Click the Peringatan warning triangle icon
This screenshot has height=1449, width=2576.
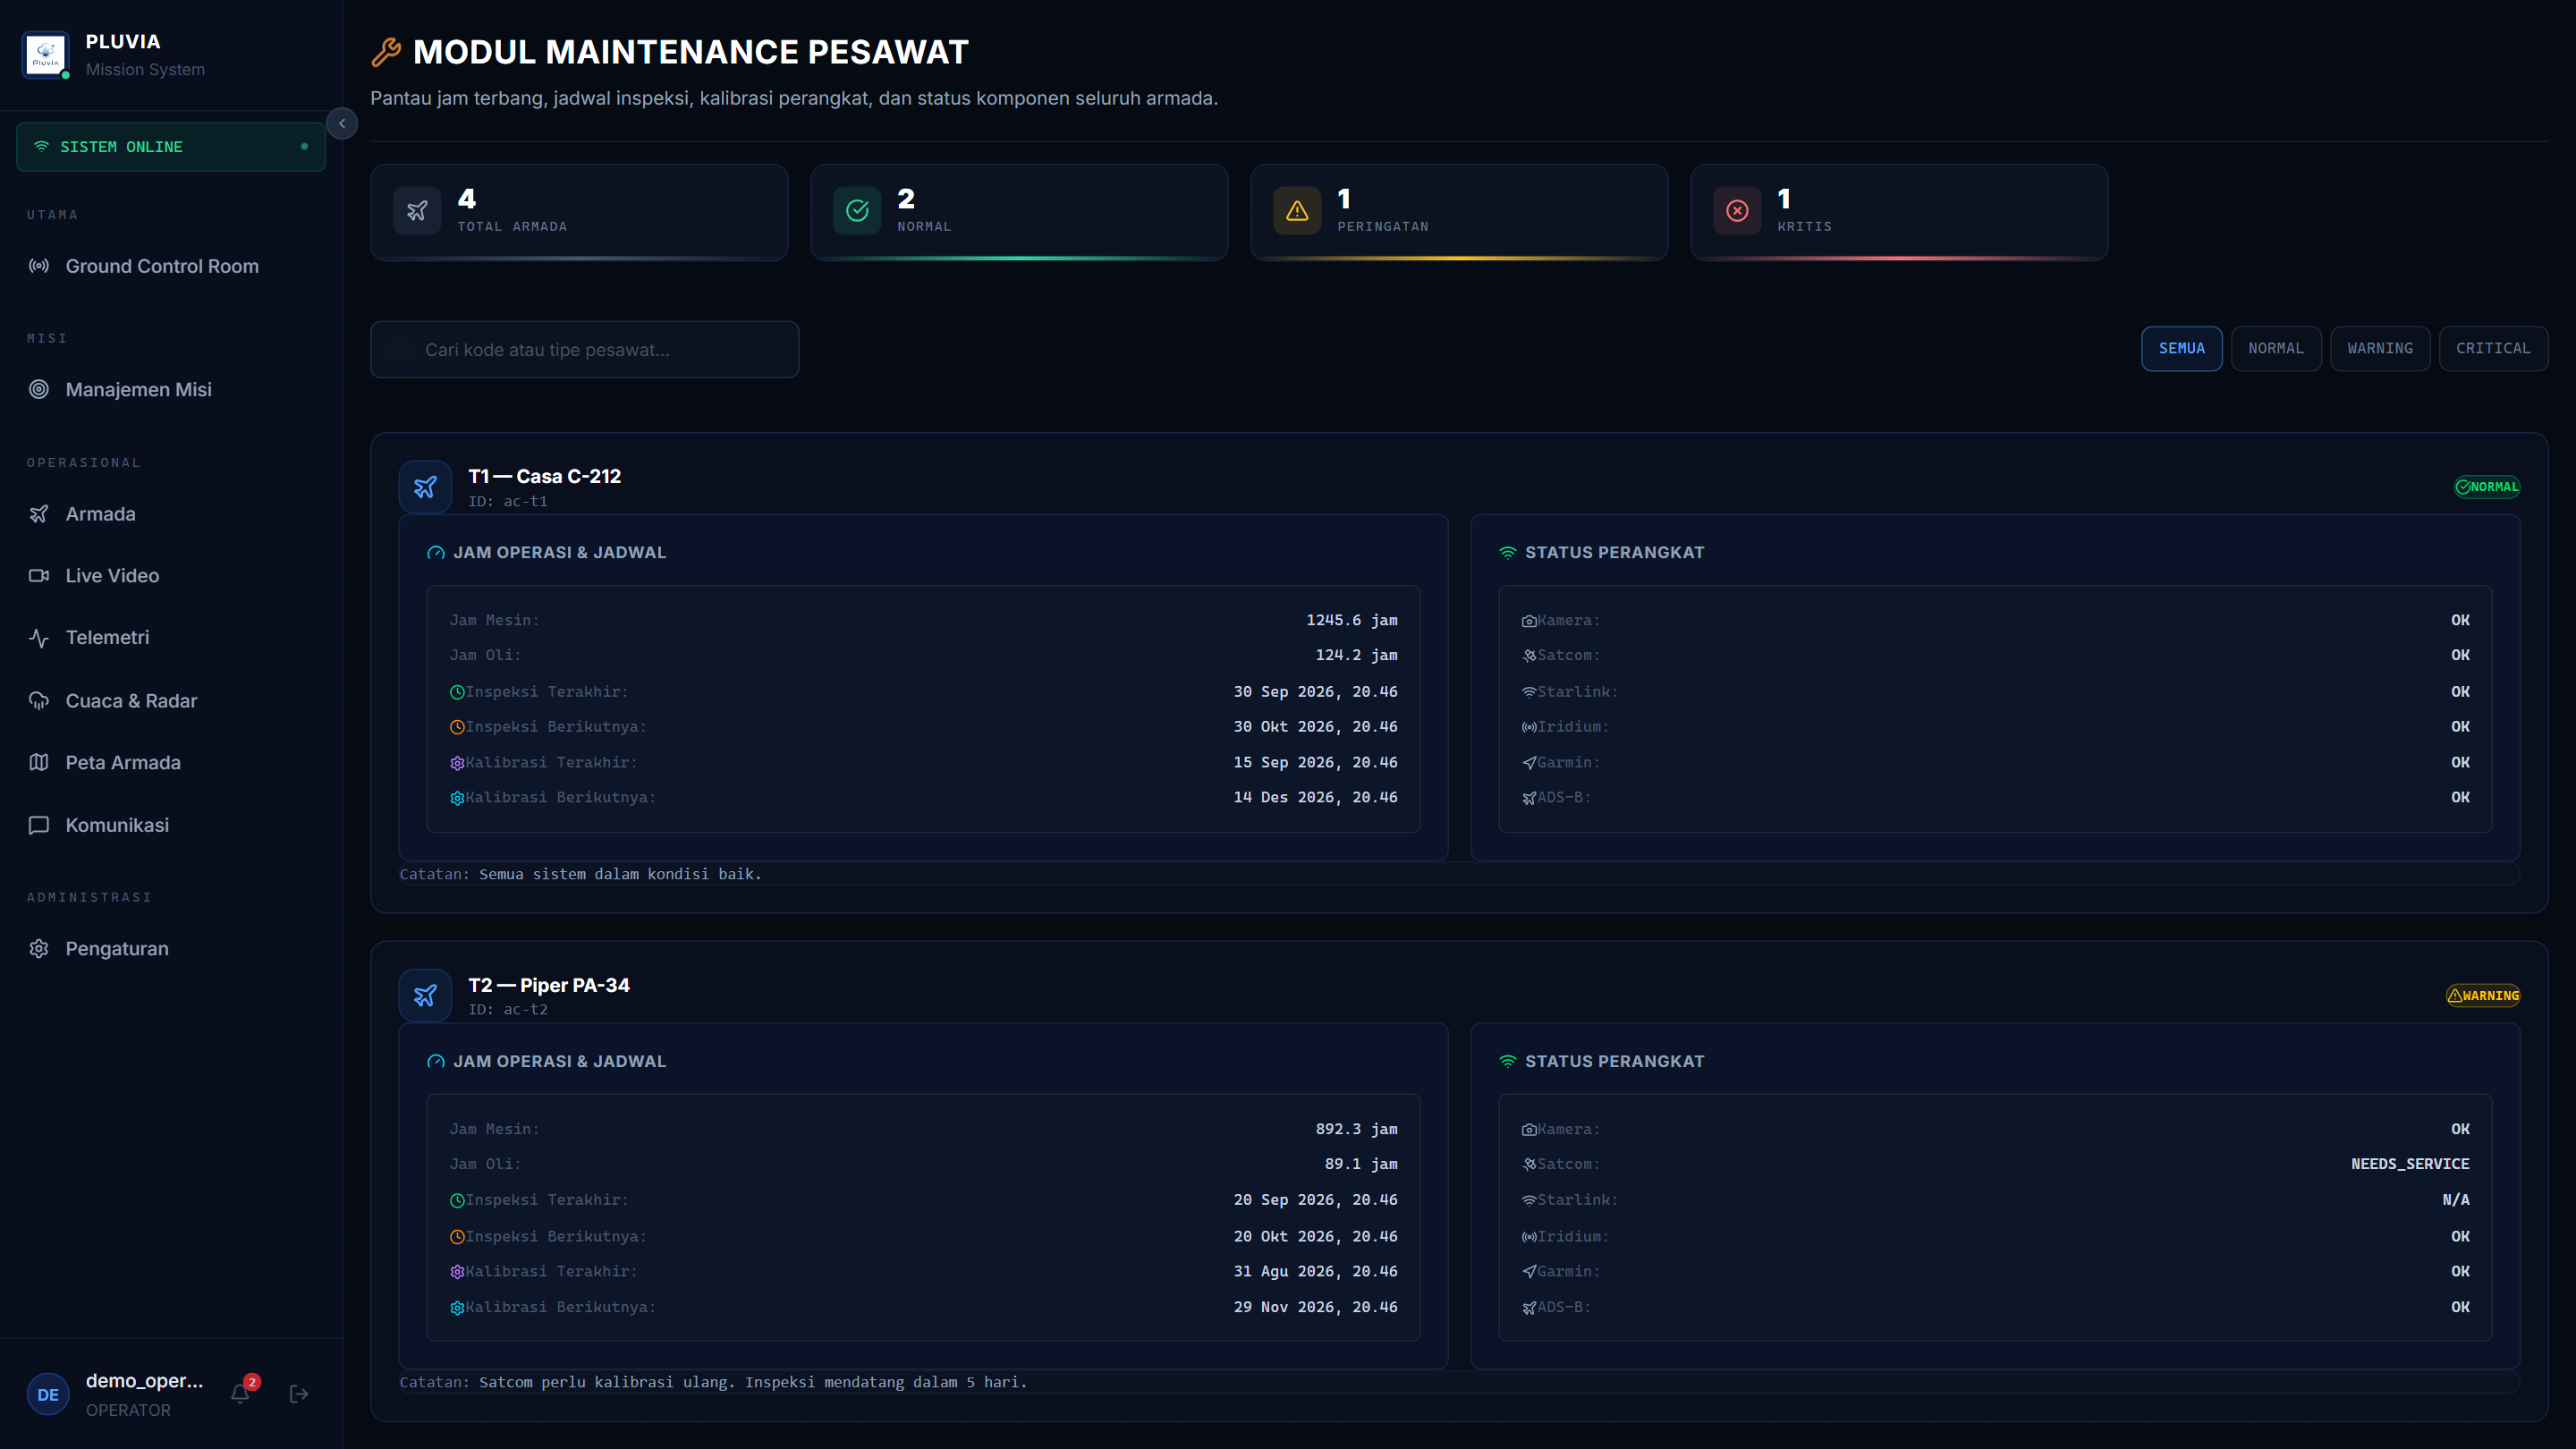[x=1297, y=211]
